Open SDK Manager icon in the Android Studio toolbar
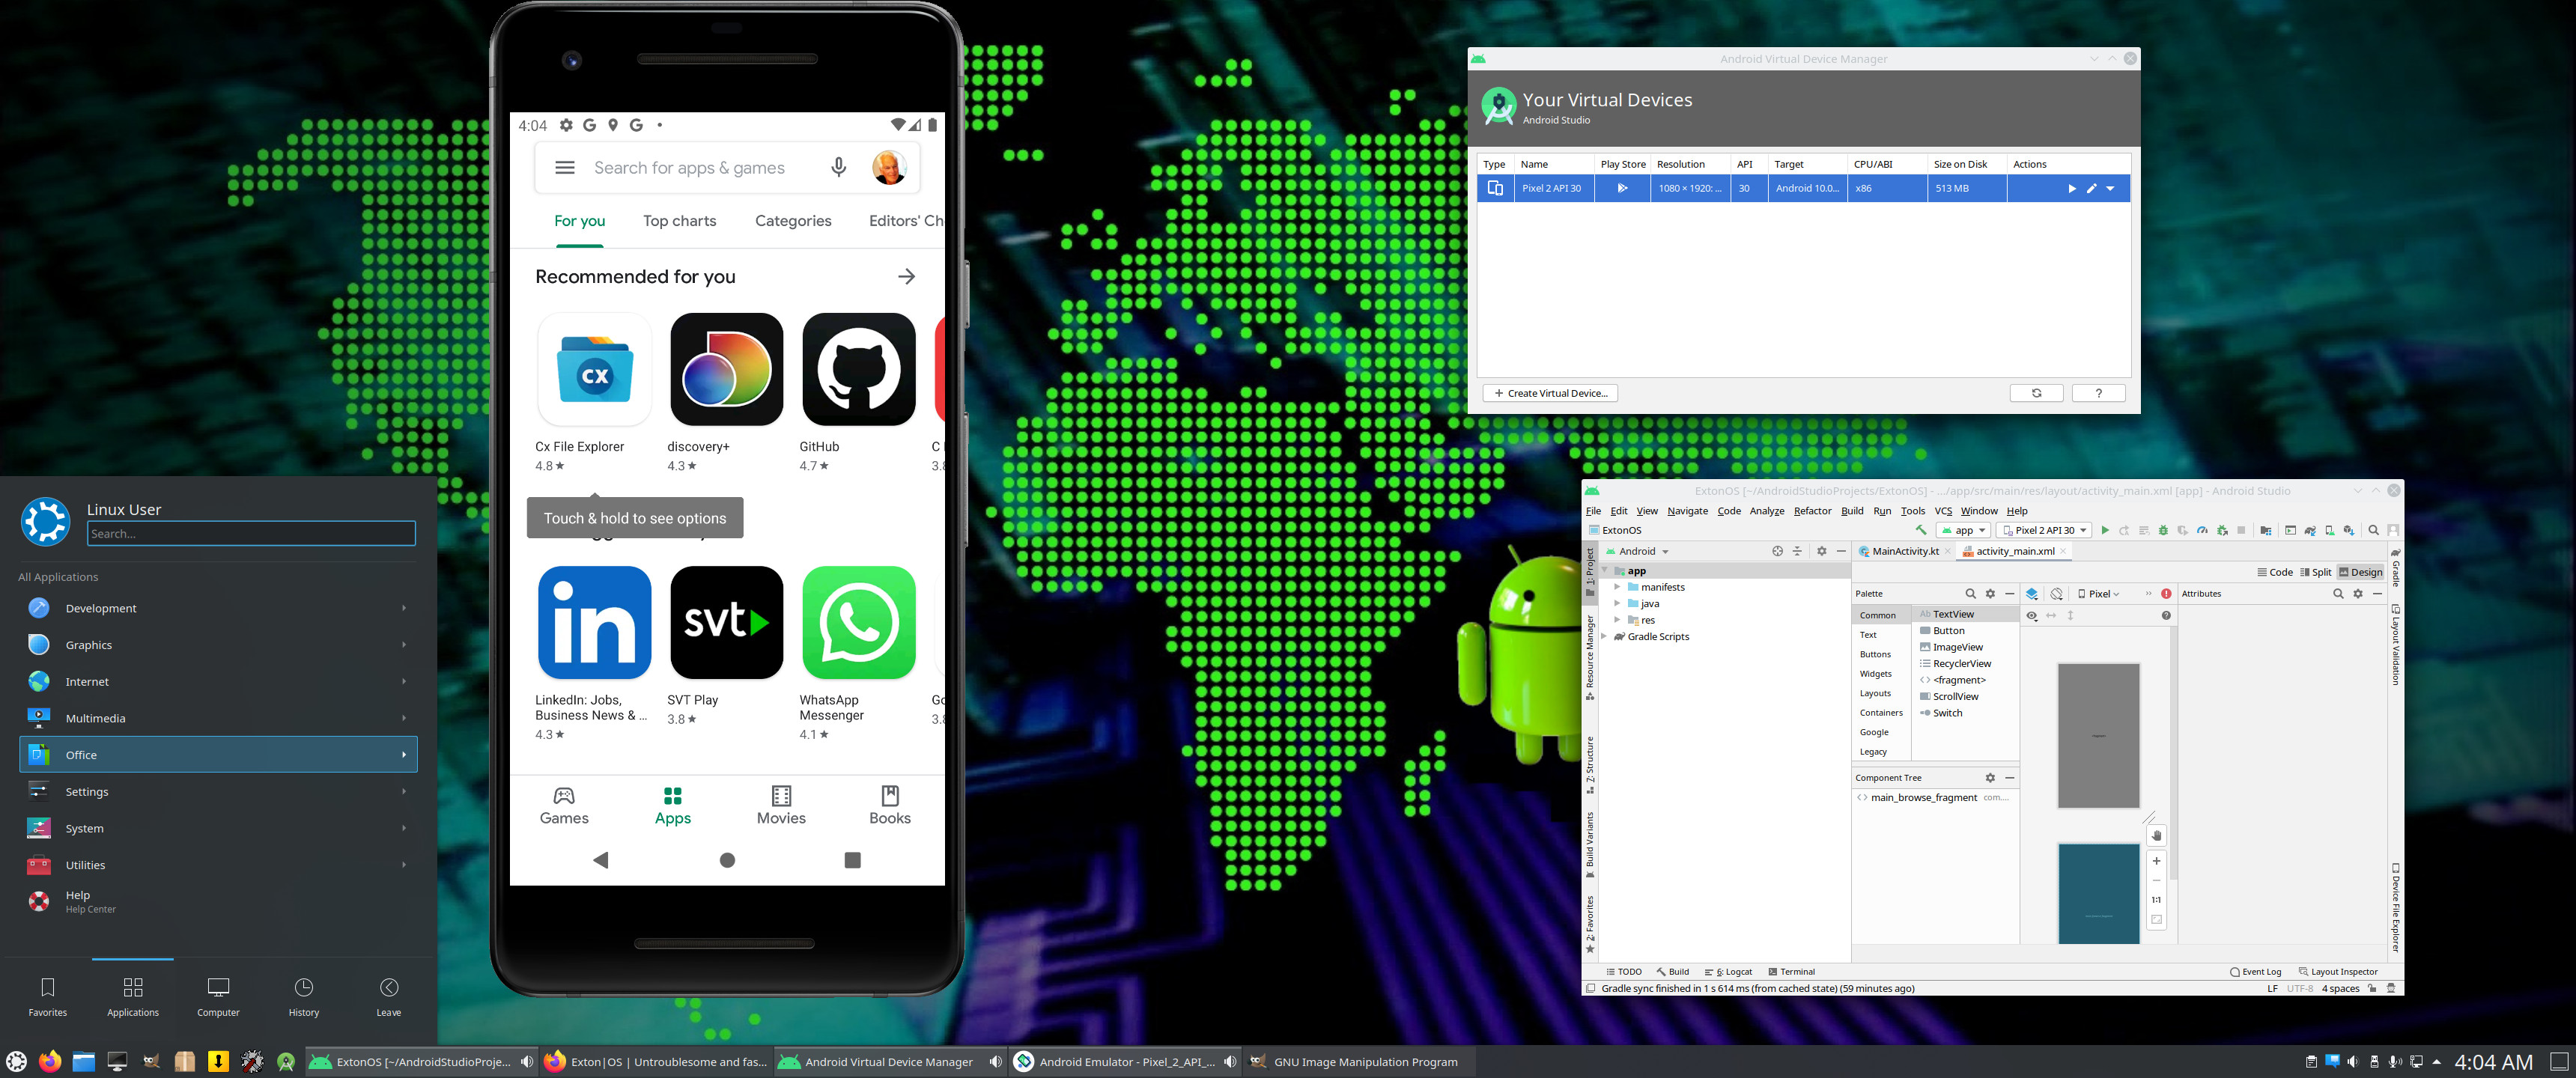 click(2348, 530)
